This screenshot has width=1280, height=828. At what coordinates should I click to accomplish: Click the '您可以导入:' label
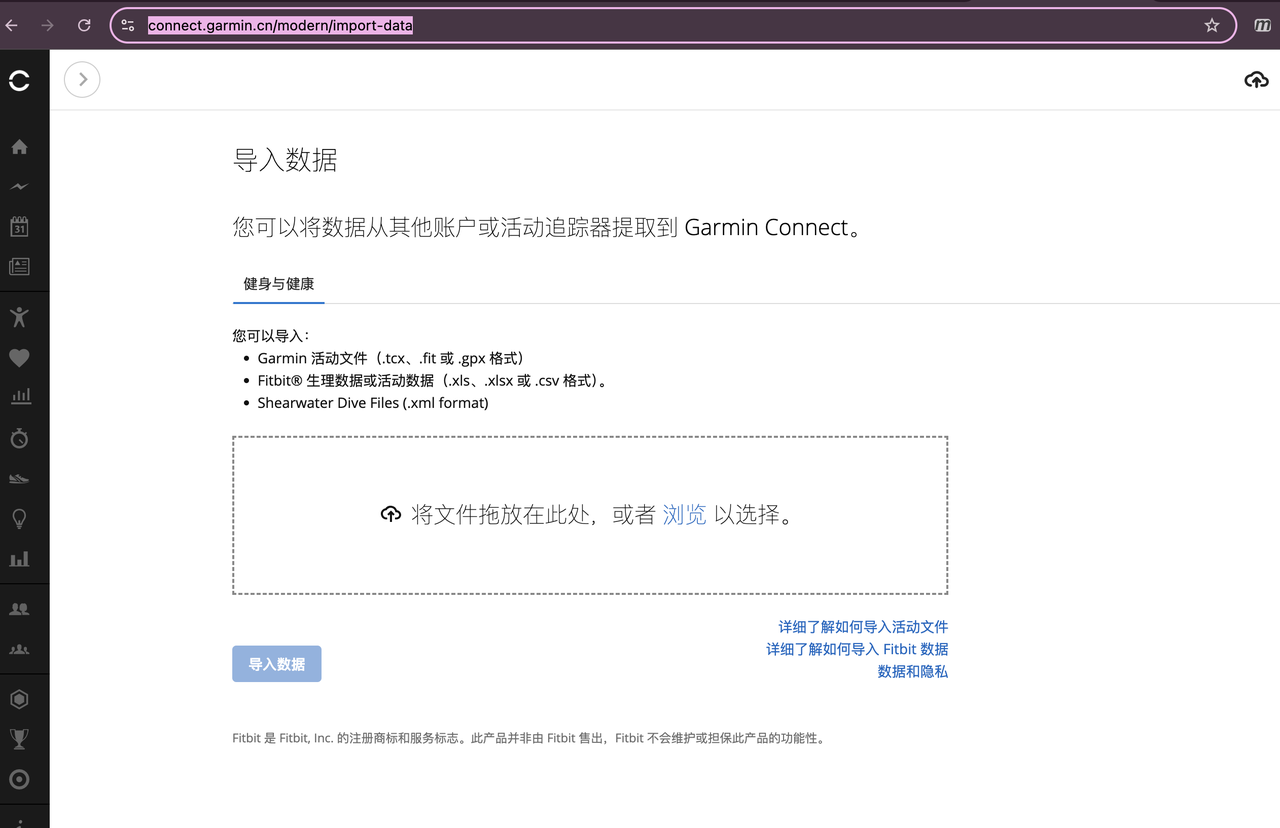[271, 336]
